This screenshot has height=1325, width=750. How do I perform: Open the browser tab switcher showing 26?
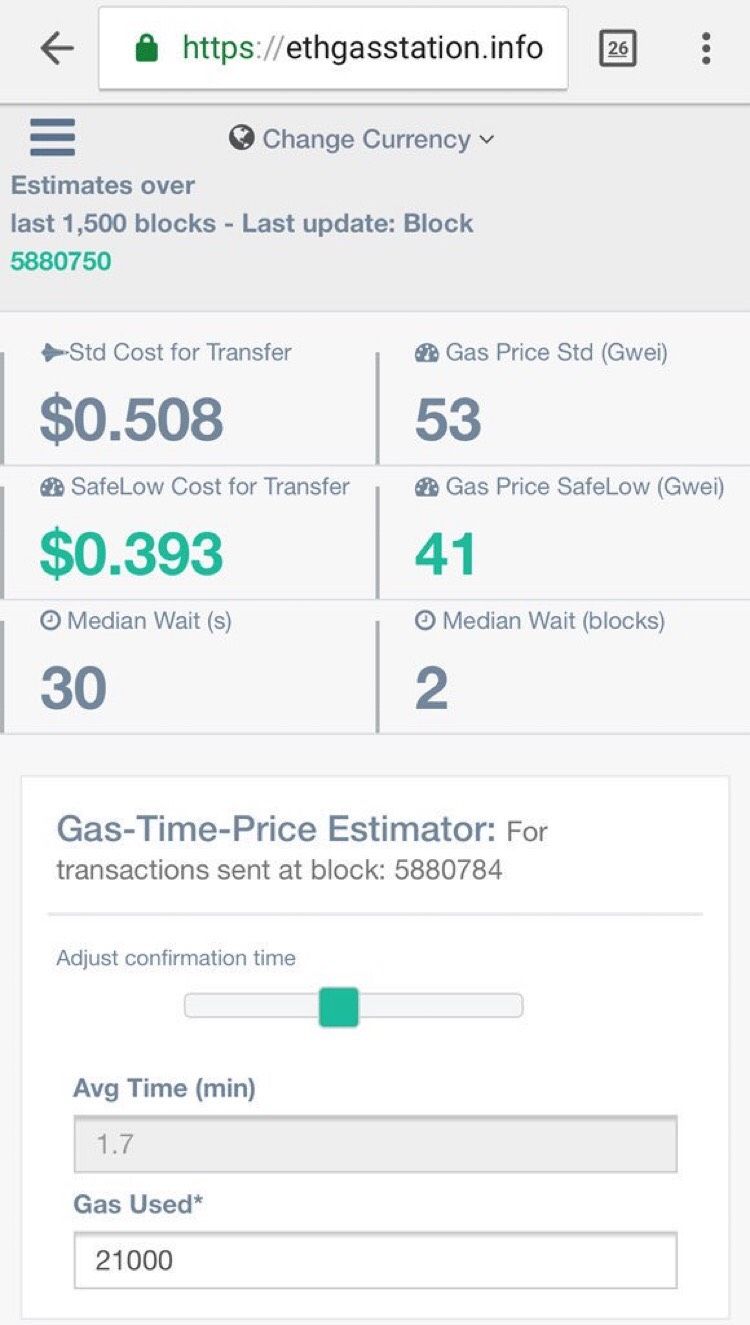click(617, 48)
